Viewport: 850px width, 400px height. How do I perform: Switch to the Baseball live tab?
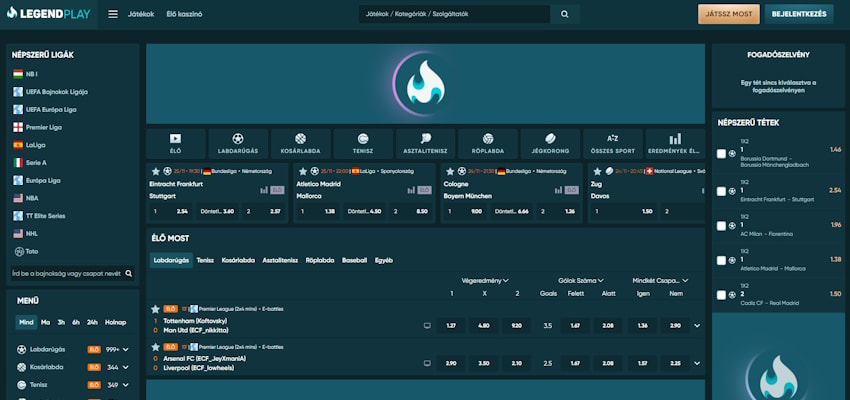click(x=354, y=260)
